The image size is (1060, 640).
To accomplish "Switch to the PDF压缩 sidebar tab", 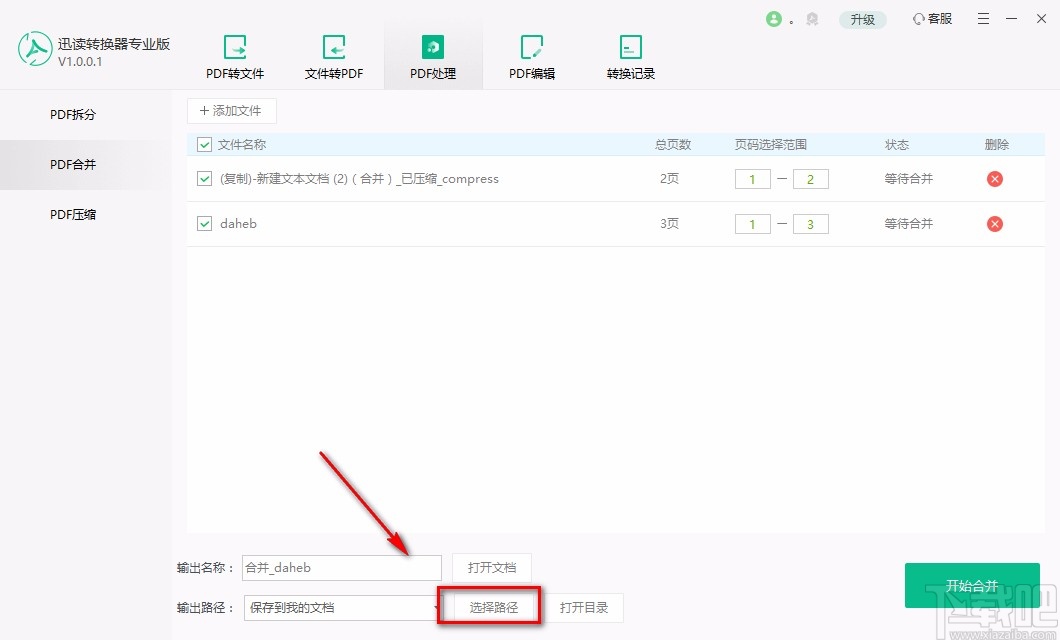I will tap(72, 214).
